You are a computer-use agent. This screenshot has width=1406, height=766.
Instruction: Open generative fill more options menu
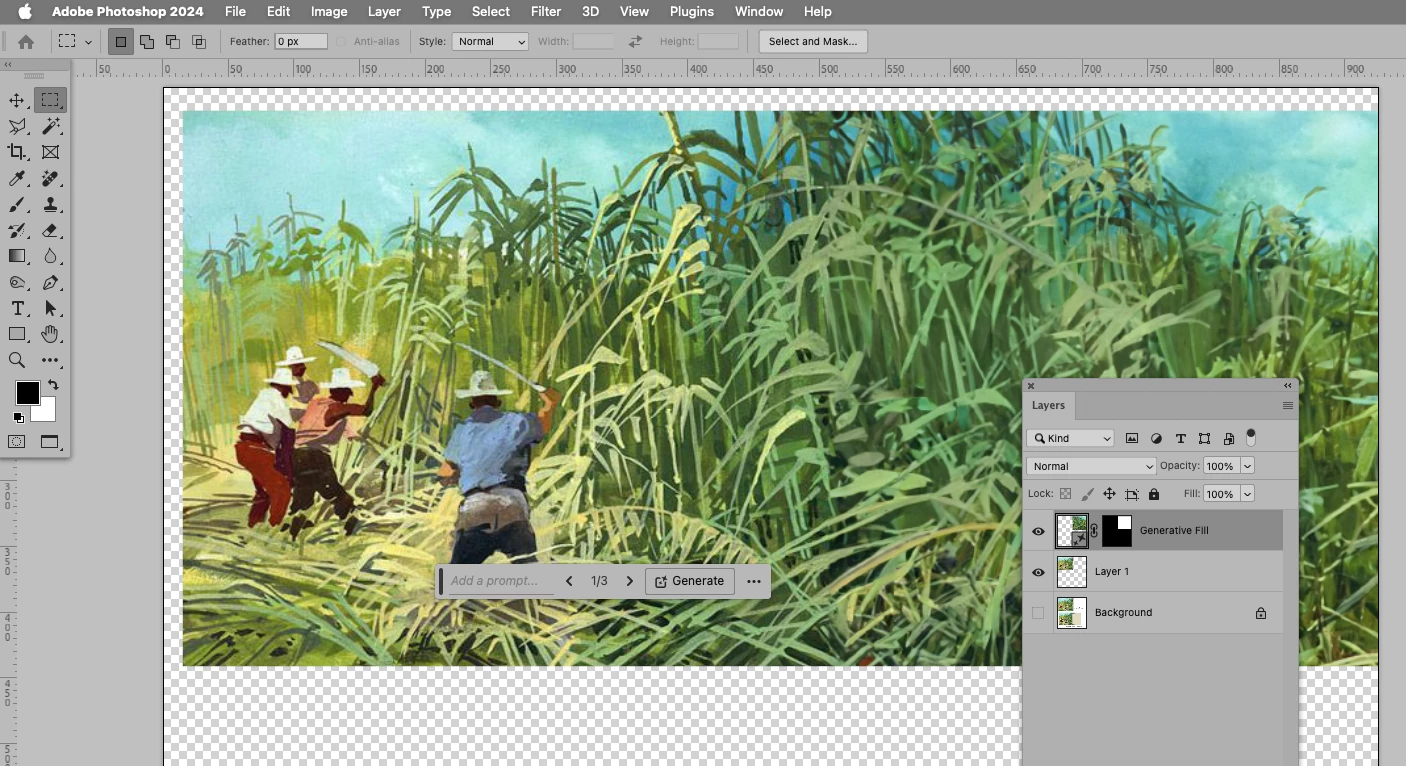click(x=754, y=581)
